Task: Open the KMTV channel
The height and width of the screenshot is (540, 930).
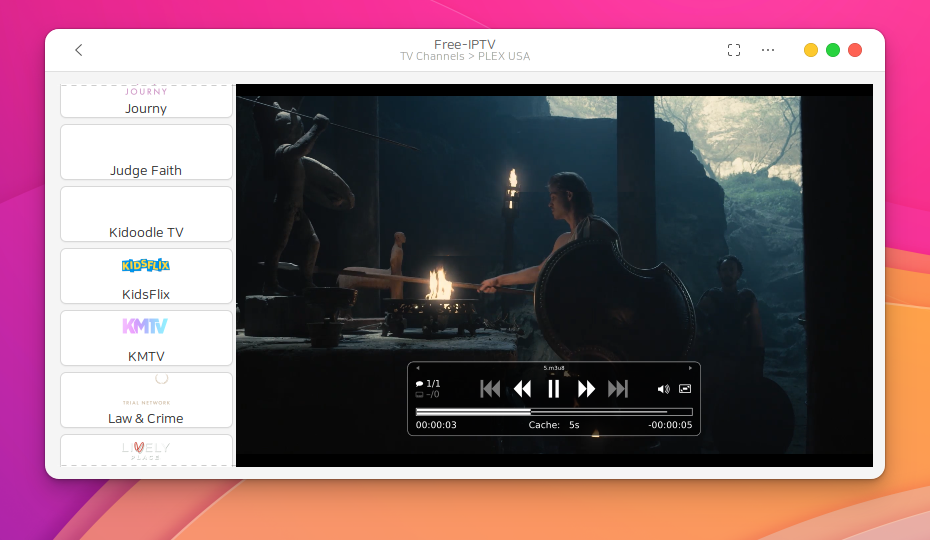Action: pos(146,339)
